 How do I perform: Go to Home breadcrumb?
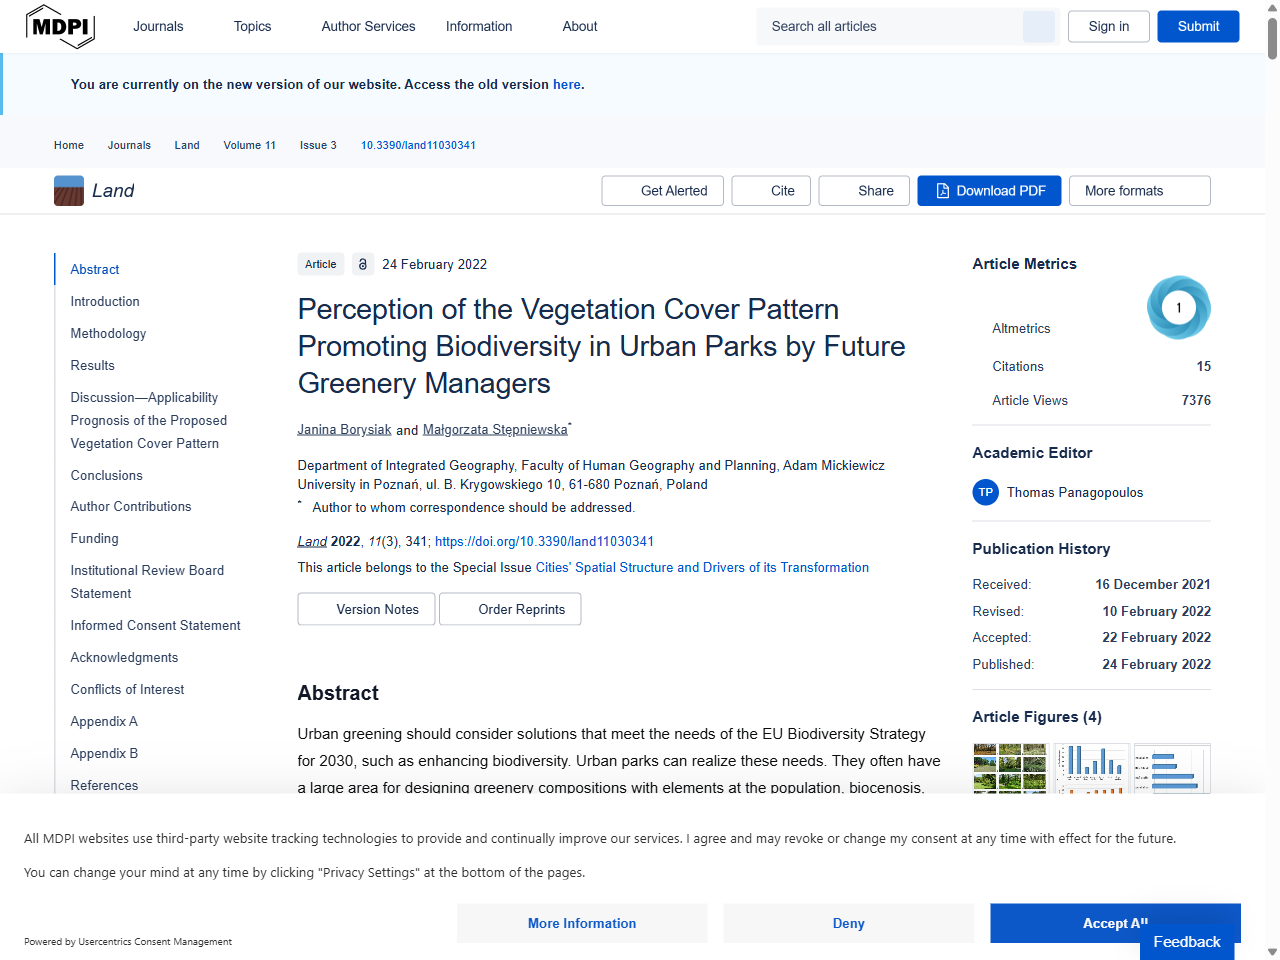click(69, 145)
